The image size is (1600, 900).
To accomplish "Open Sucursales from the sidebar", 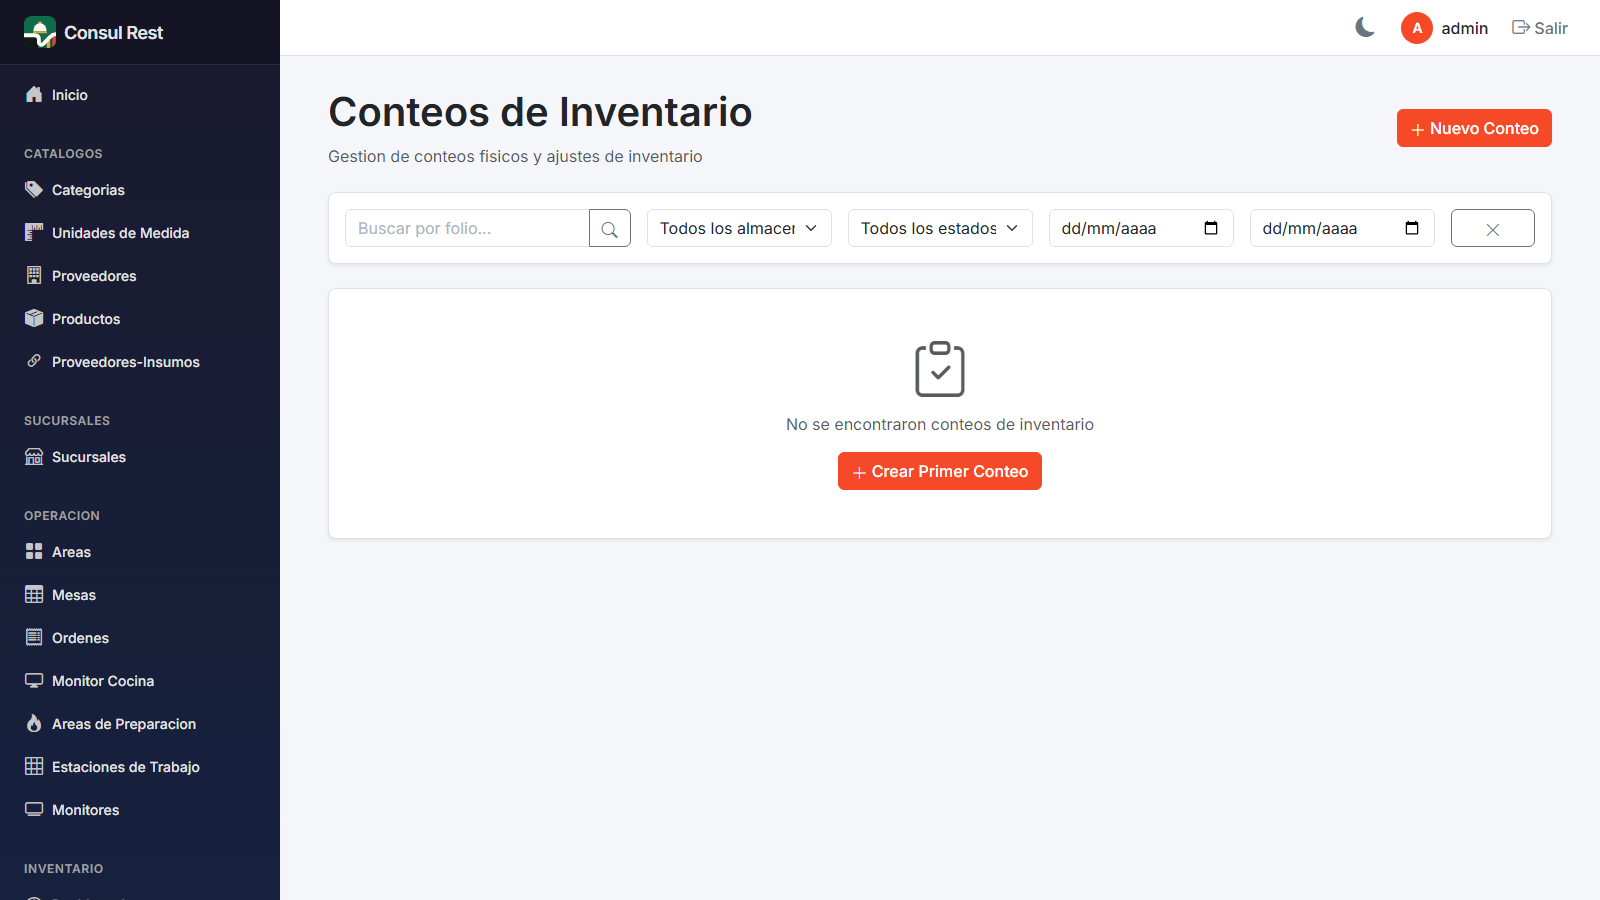I will pyautogui.click(x=140, y=457).
